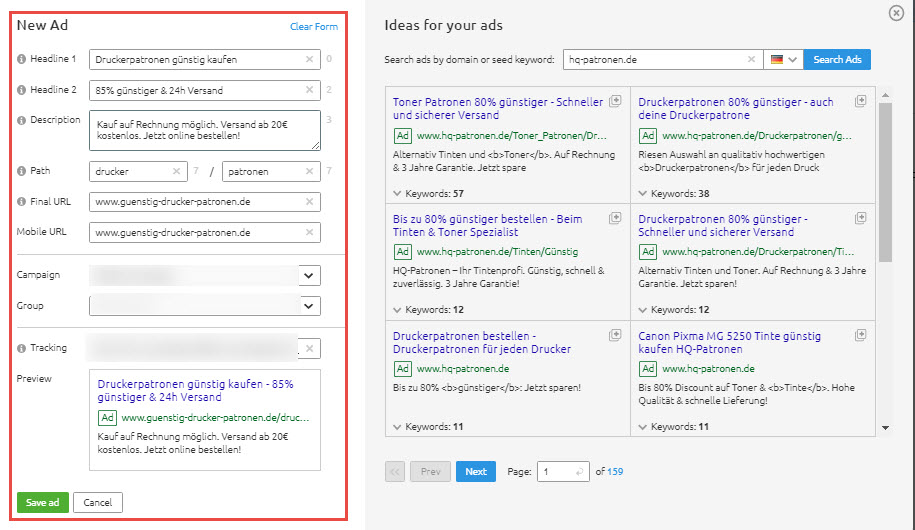915x530 pixels.
Task: Click the info icon beside Tracking
Action: (22, 348)
